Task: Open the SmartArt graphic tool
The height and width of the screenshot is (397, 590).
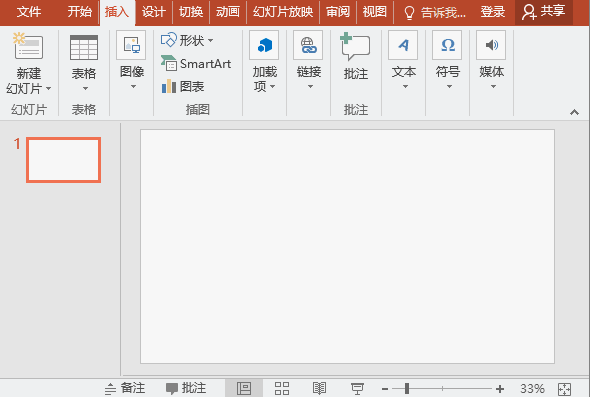Action: click(196, 64)
